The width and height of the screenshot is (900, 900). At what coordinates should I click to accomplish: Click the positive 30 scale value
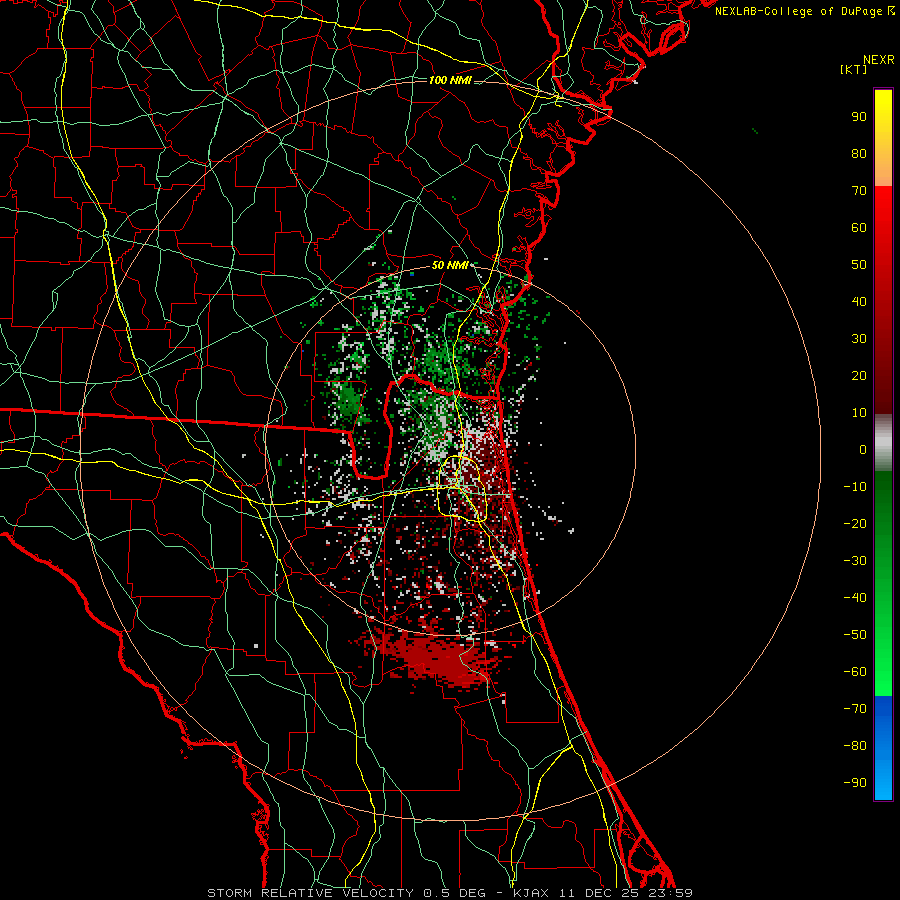(x=859, y=339)
